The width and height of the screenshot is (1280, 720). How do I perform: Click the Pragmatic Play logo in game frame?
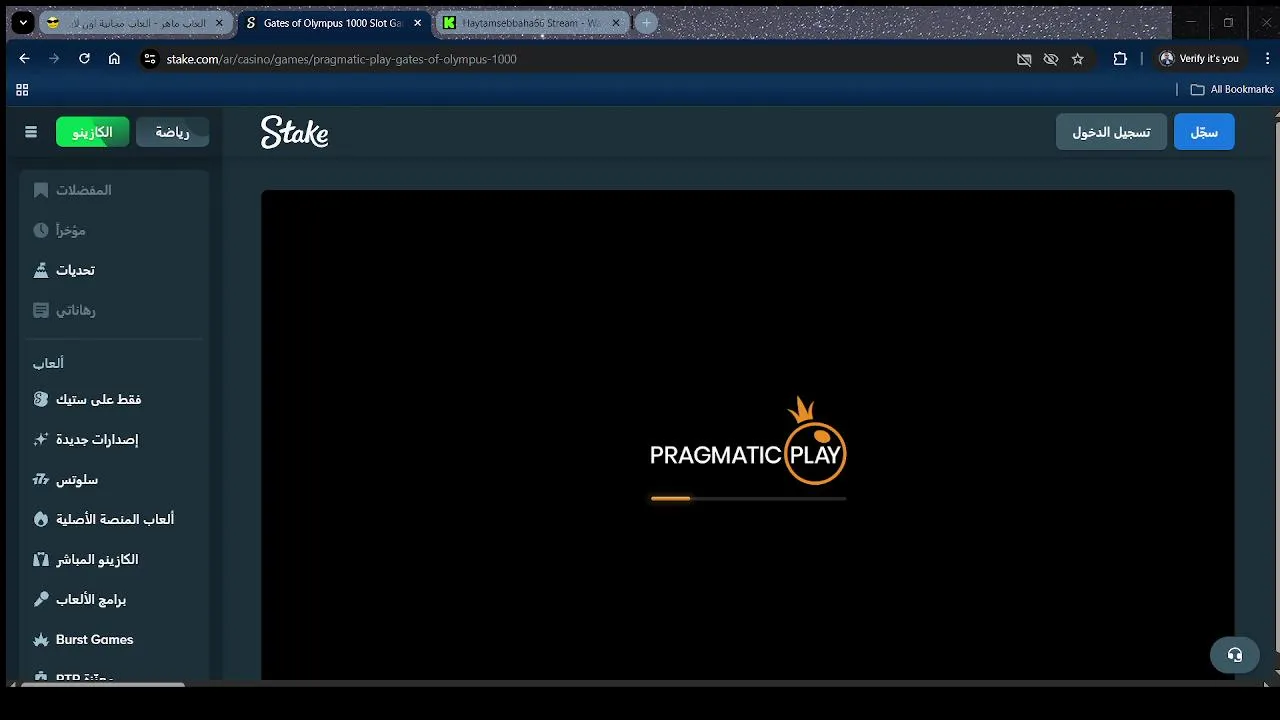pyautogui.click(x=748, y=441)
